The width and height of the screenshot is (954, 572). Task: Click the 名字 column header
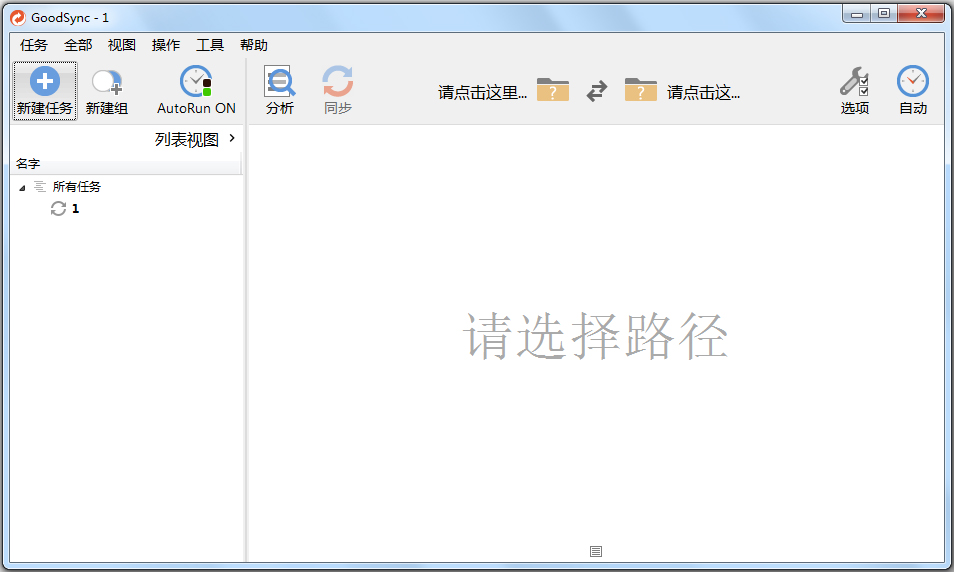[125, 164]
